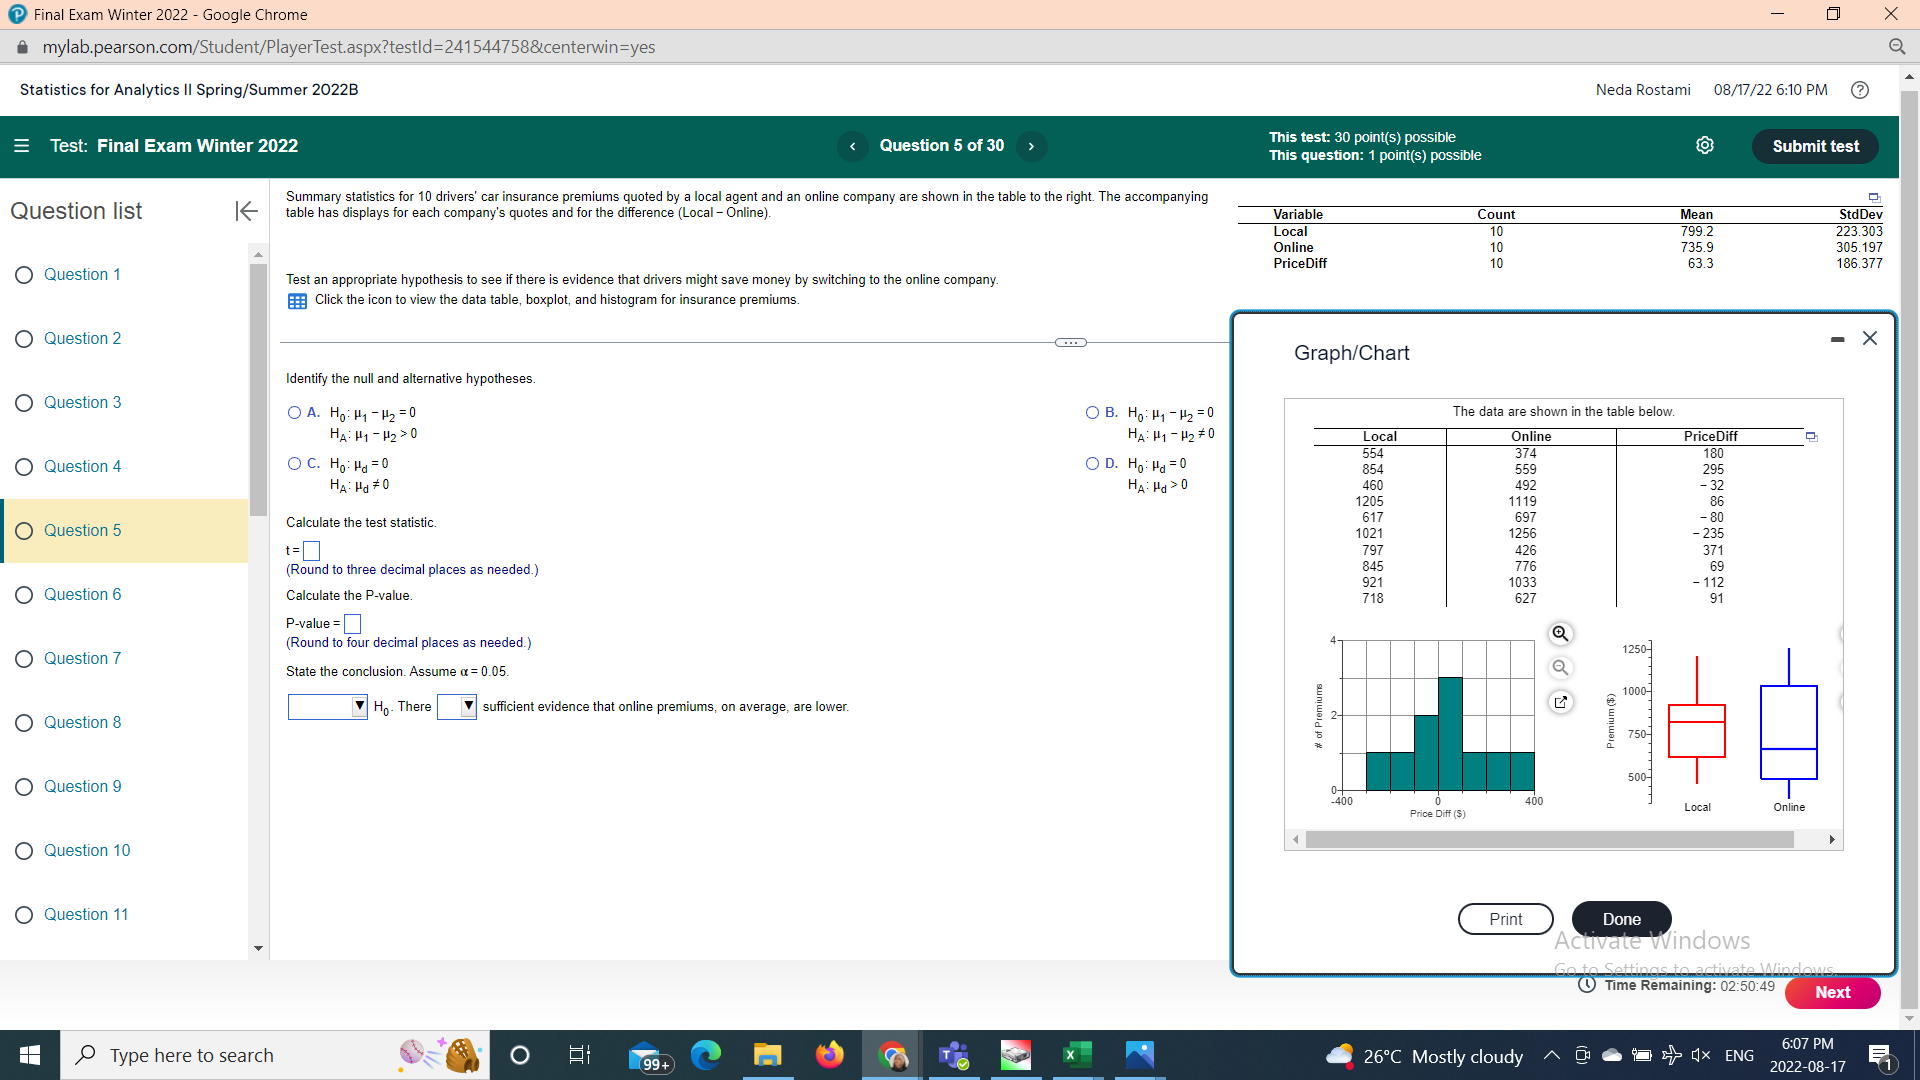Click the data table icon
This screenshot has height=1080, width=1920.
(297, 301)
